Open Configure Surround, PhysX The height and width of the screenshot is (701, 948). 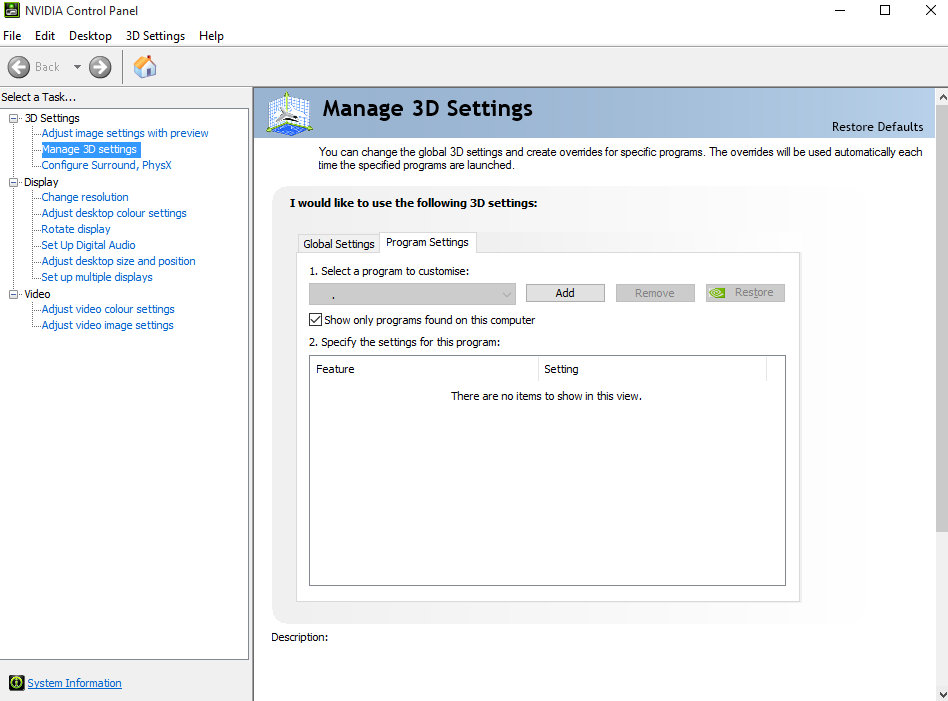coord(106,165)
